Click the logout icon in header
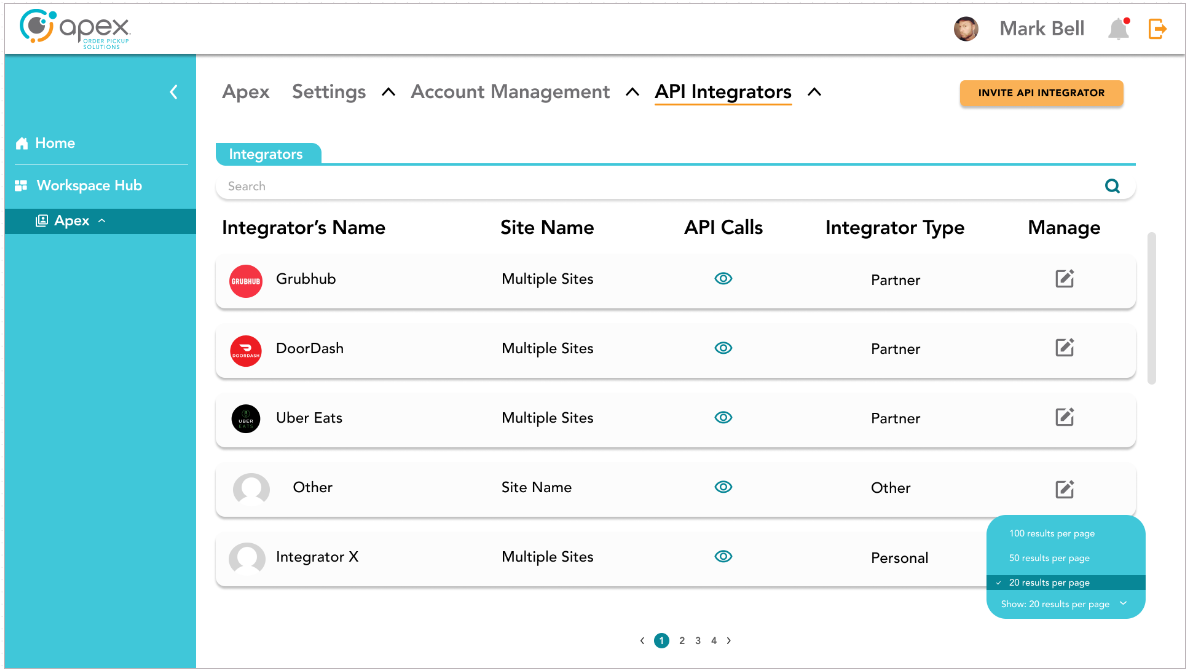The height and width of the screenshot is (672, 1189). point(1158,29)
